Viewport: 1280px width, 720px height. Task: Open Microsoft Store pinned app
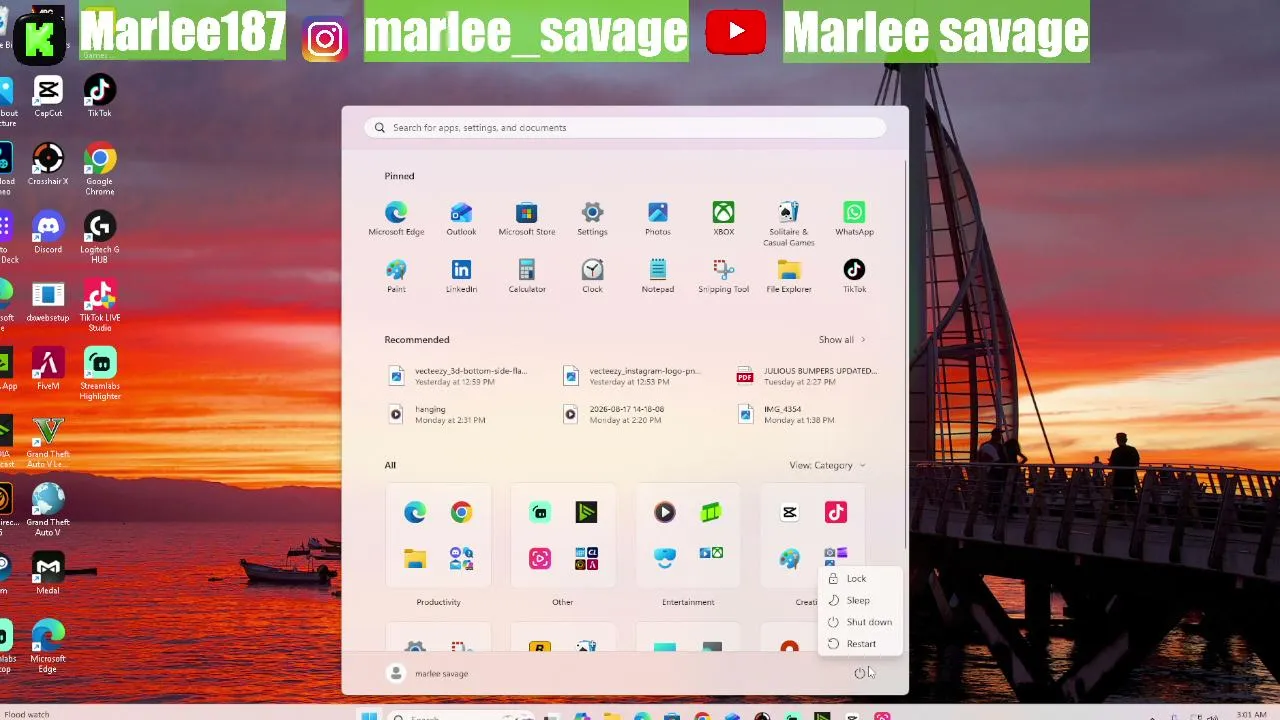coord(526,219)
